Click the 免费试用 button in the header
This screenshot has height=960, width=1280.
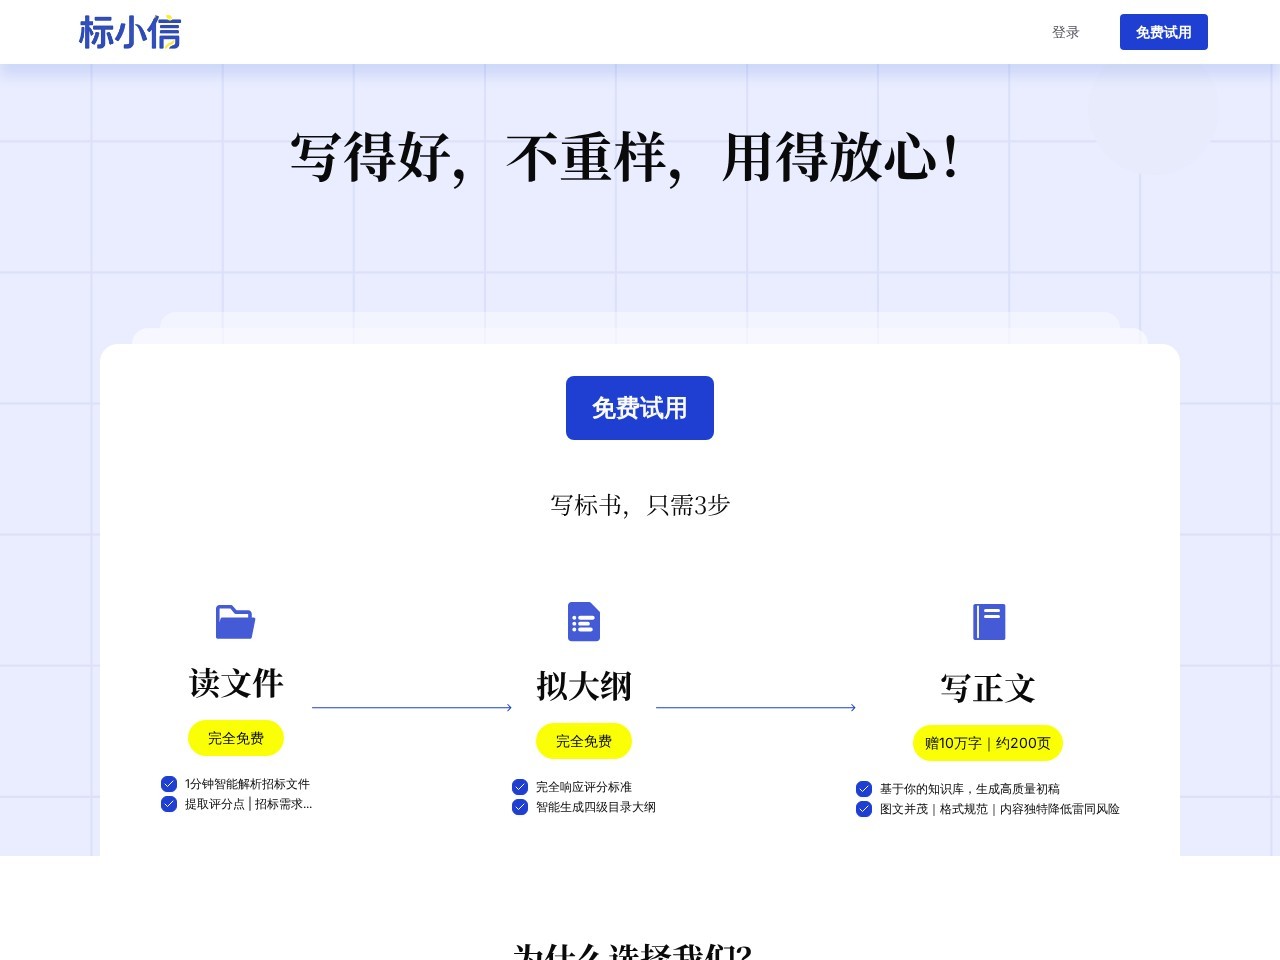pos(1164,32)
